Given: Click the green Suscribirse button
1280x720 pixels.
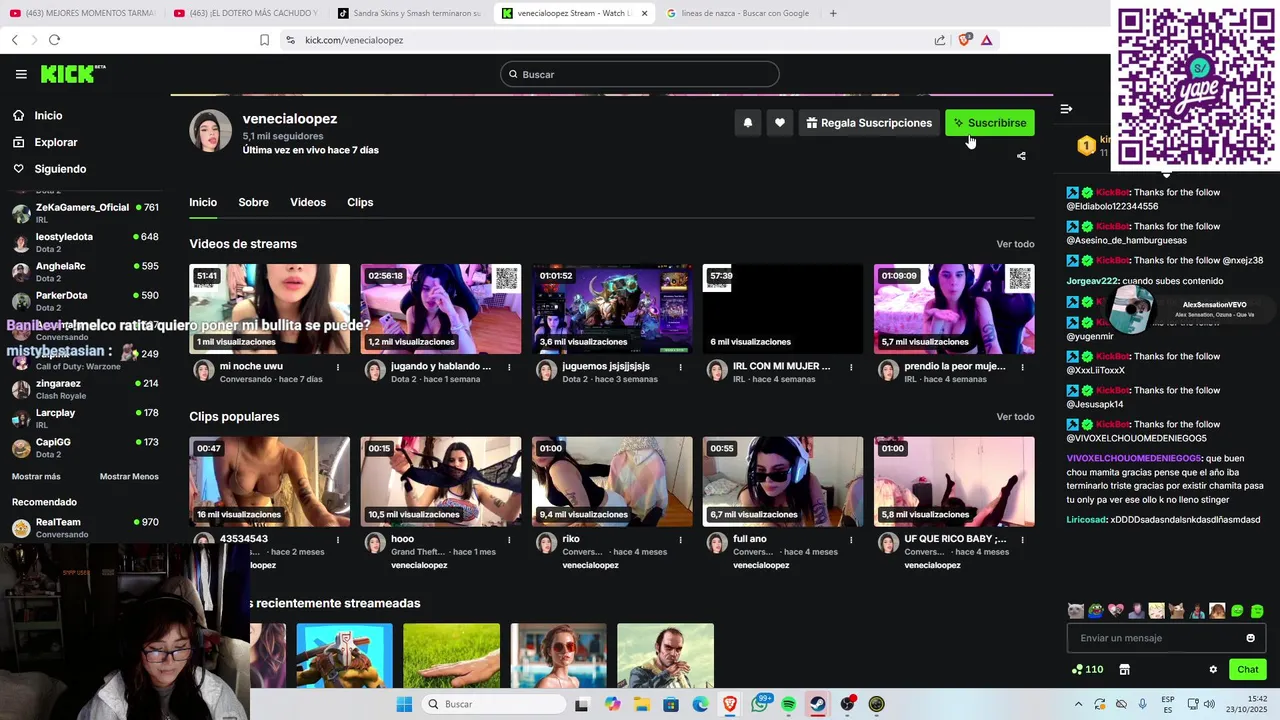Looking at the screenshot, I should tap(990, 123).
